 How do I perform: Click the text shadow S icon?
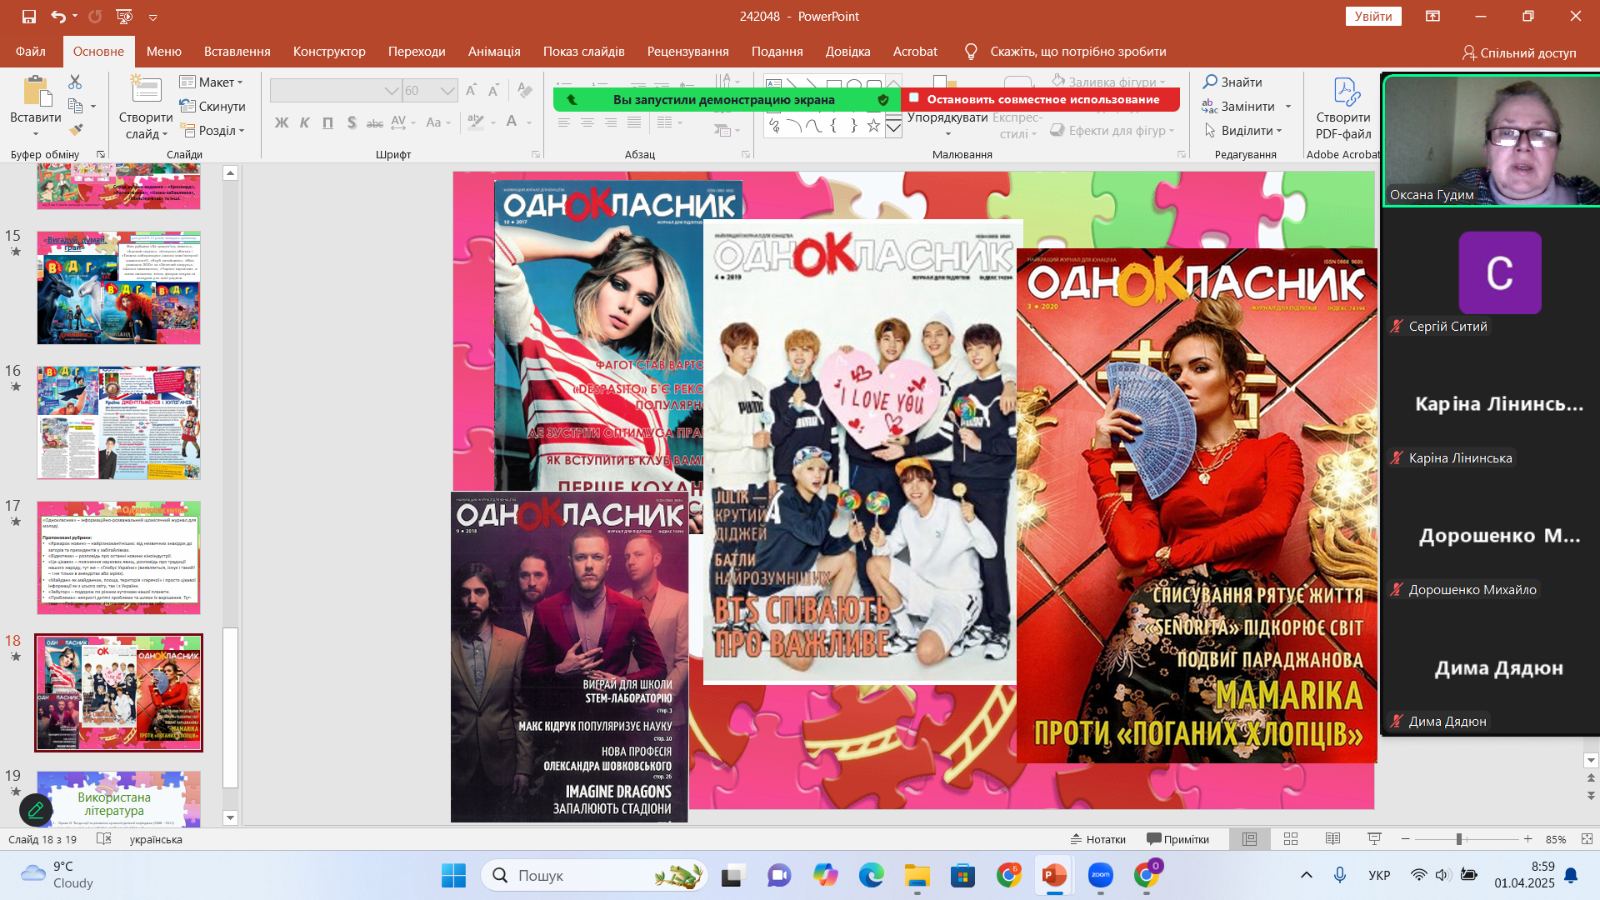(x=351, y=122)
